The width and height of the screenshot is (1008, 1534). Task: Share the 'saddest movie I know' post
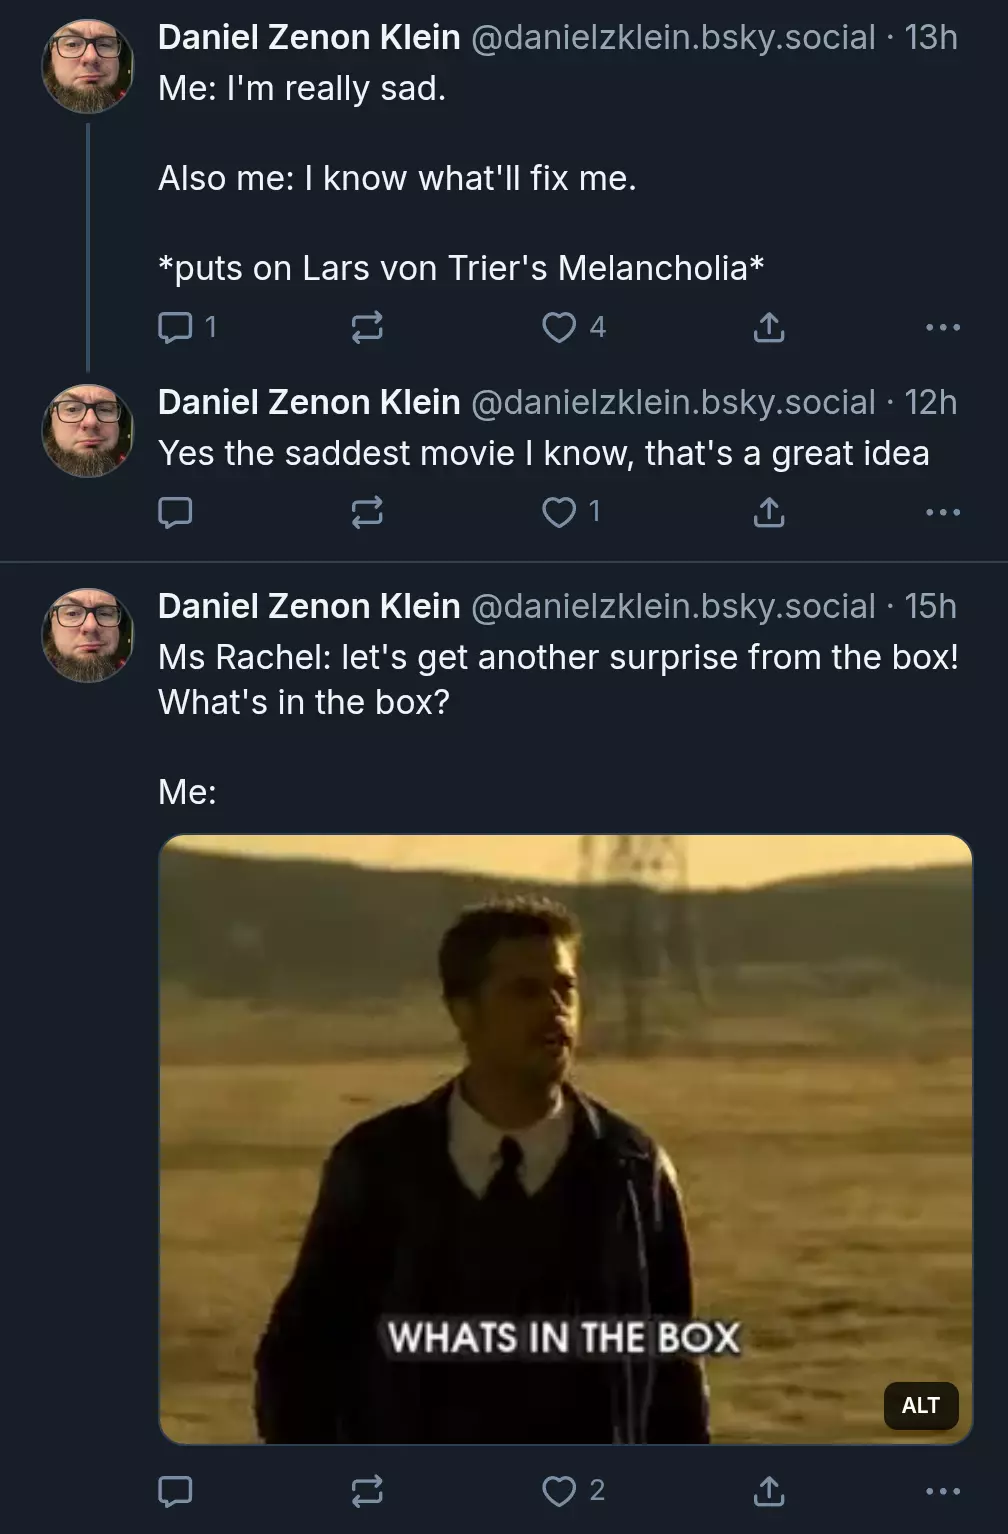(768, 512)
